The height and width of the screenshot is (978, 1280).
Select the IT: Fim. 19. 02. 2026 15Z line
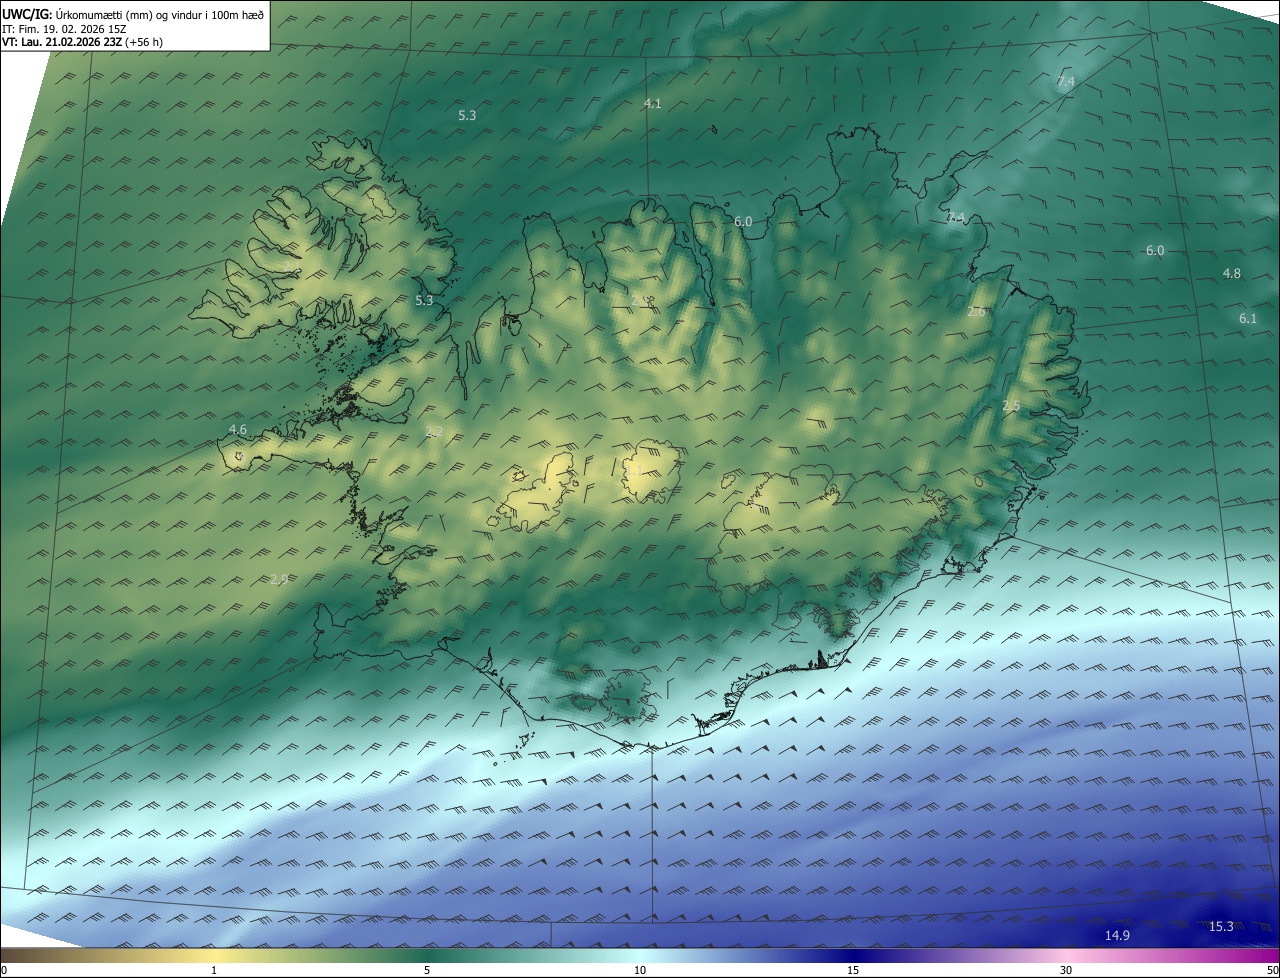pyautogui.click(x=64, y=29)
